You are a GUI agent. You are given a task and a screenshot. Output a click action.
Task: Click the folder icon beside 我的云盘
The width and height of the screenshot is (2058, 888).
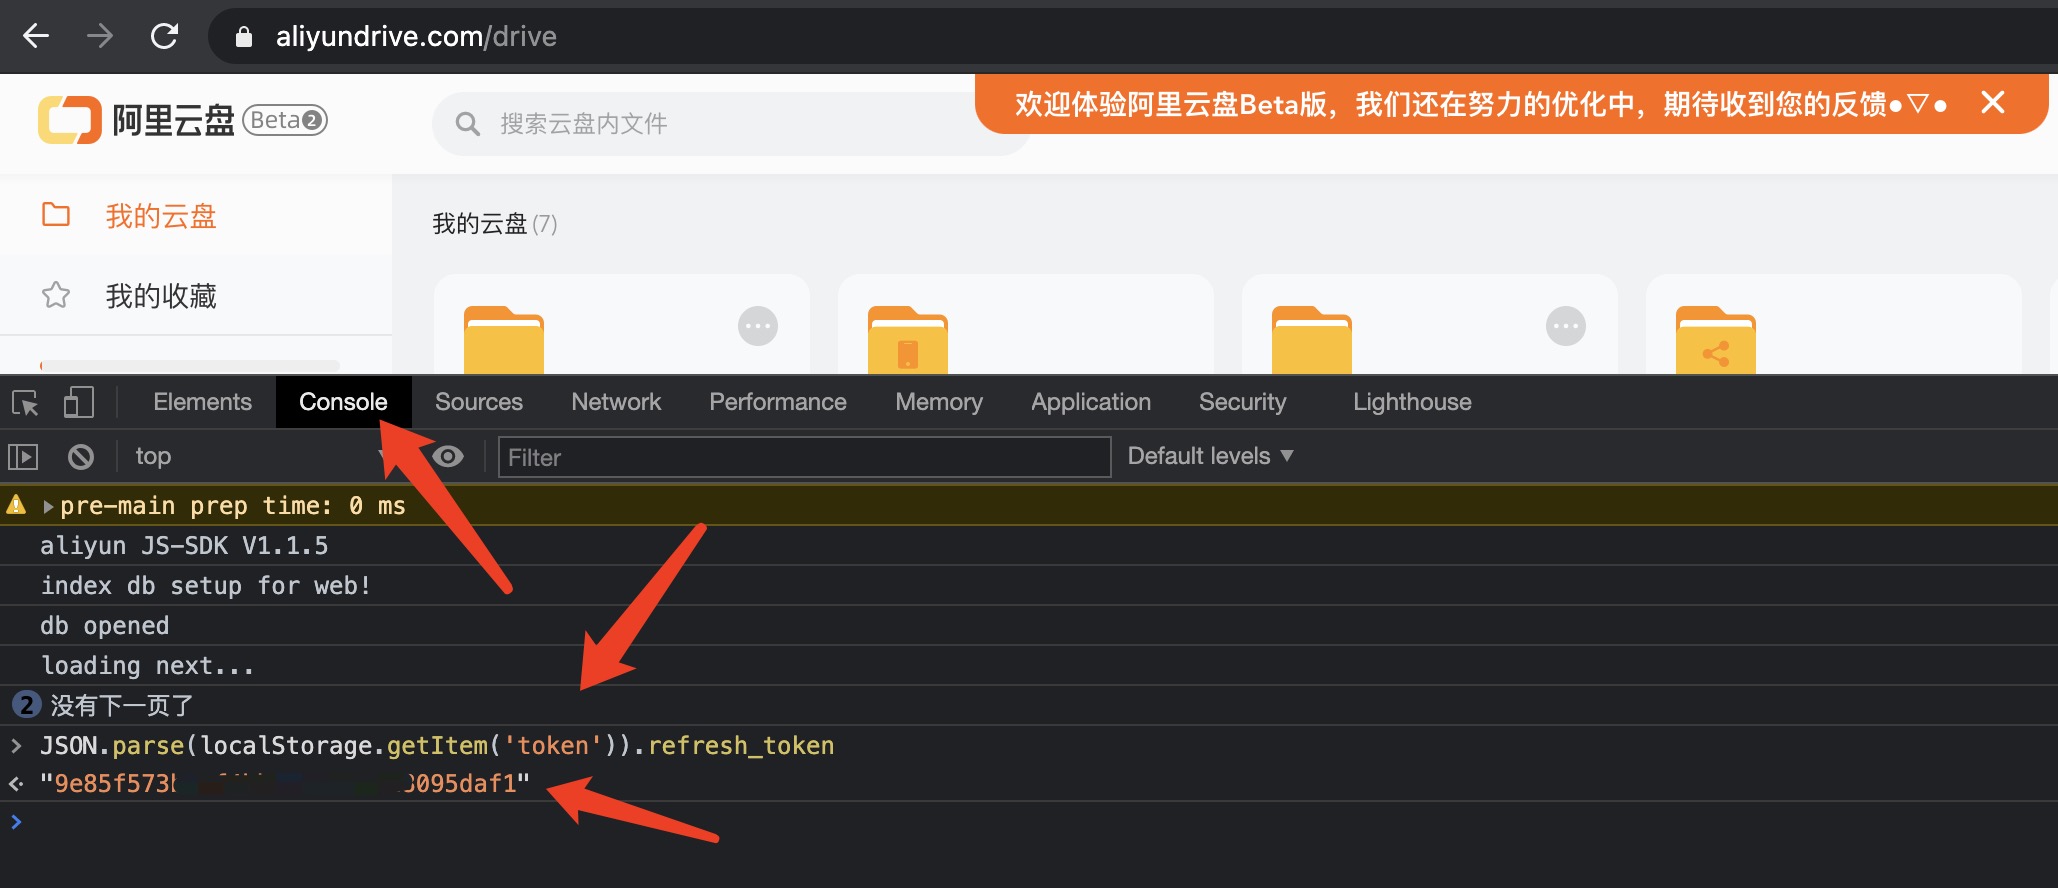[x=56, y=214]
